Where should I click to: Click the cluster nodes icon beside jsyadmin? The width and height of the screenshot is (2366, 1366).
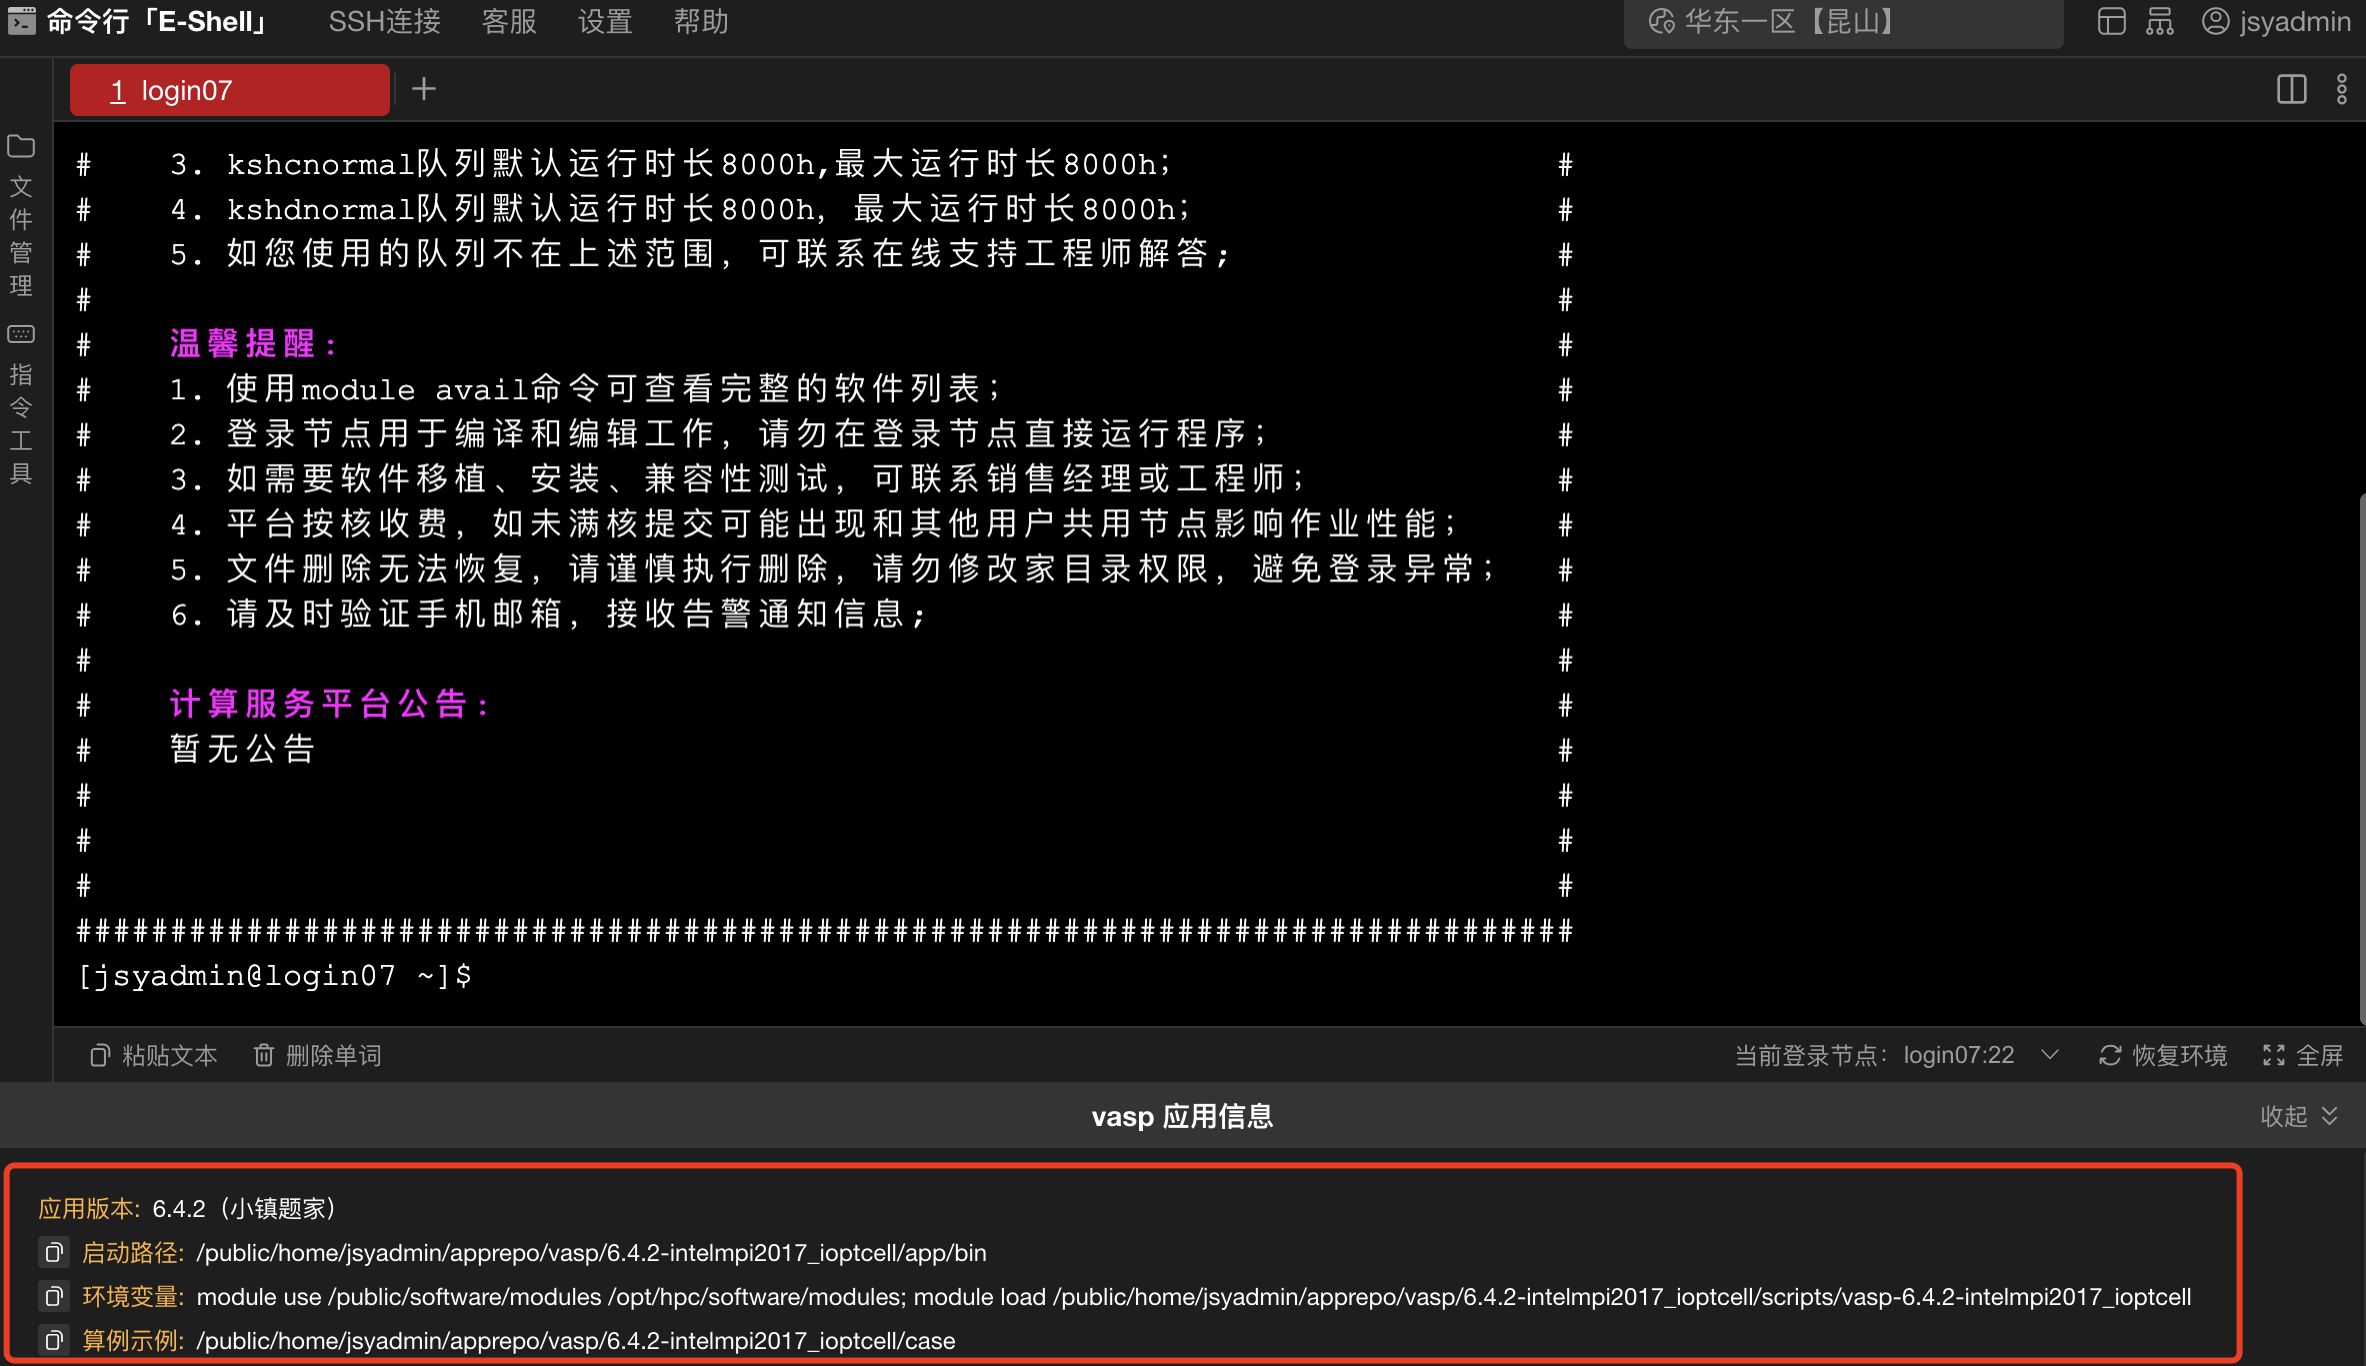(x=2160, y=21)
